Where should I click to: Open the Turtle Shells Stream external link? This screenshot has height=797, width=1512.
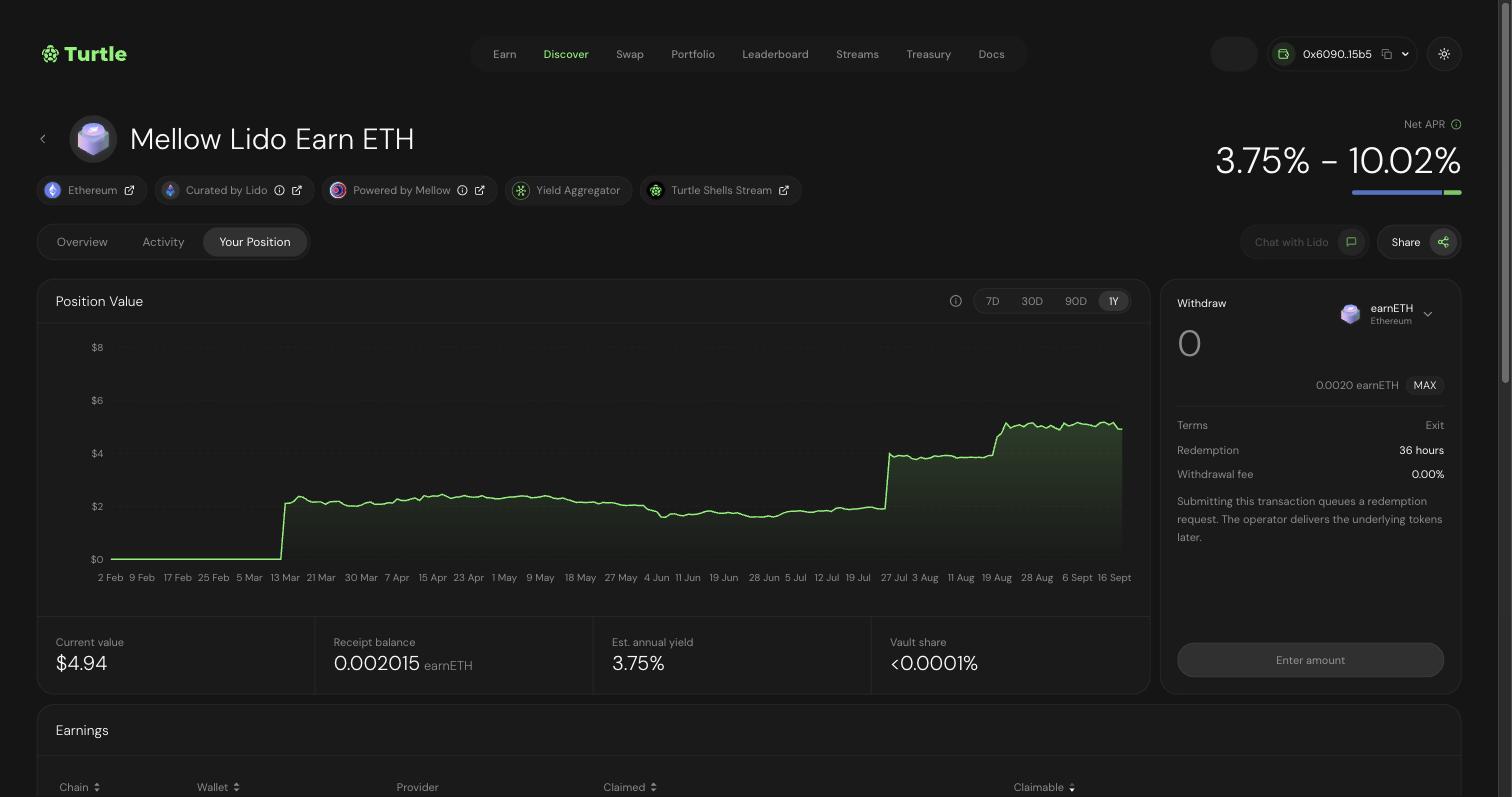click(784, 190)
